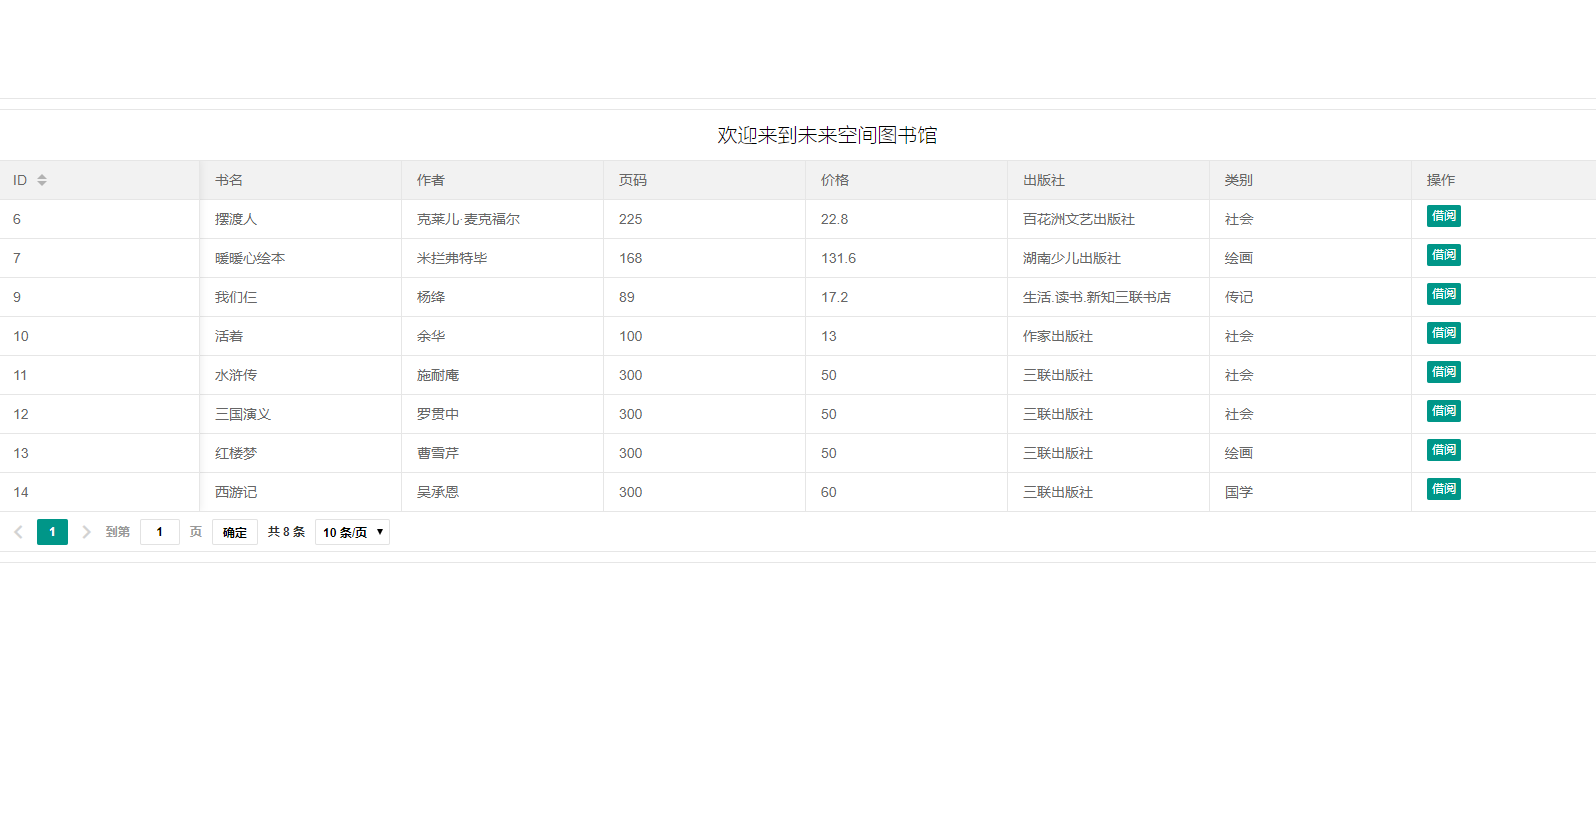Click publisher 湖南少儿出版社
1596x823 pixels.
[x=1072, y=258]
